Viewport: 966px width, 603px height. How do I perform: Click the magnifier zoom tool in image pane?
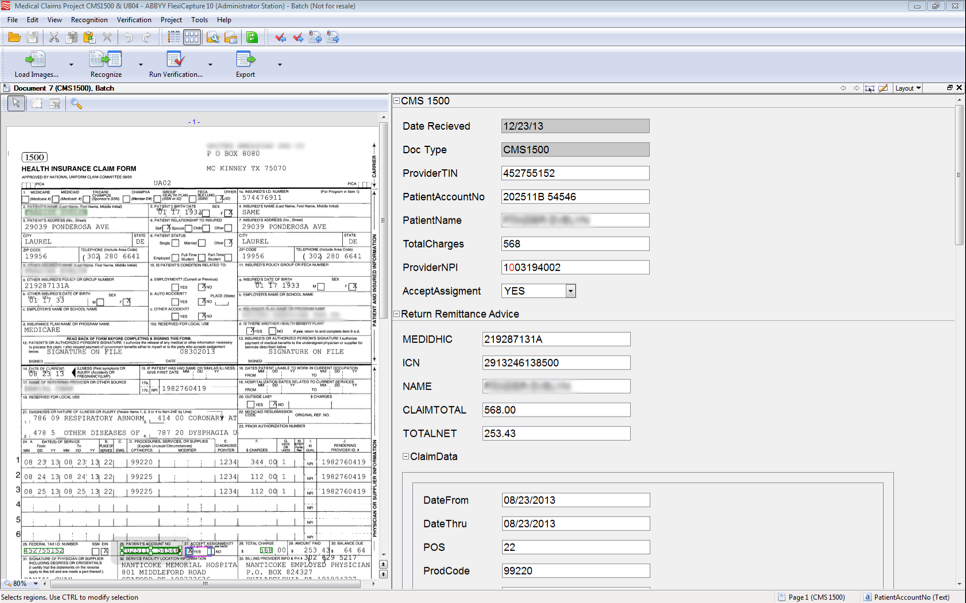[x=76, y=103]
